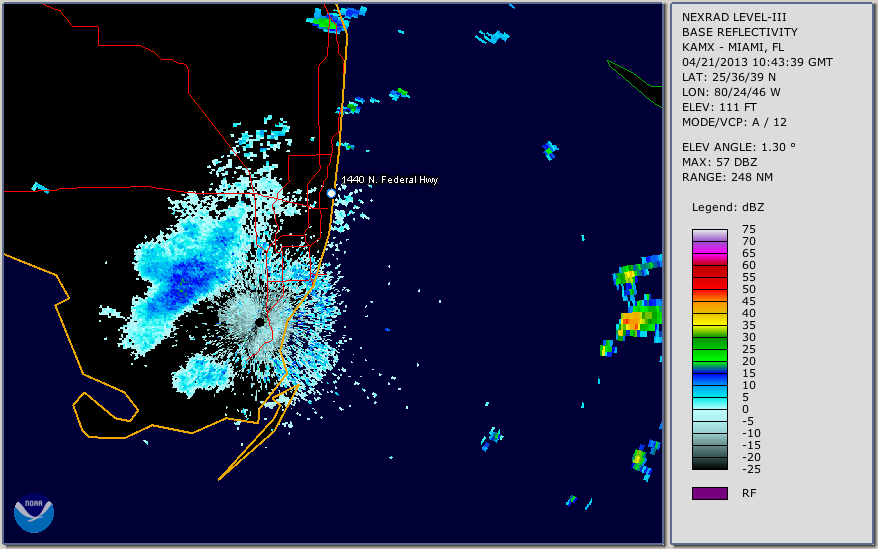Click the "-15" legend scale value
The height and width of the screenshot is (549, 878).
click(x=751, y=445)
